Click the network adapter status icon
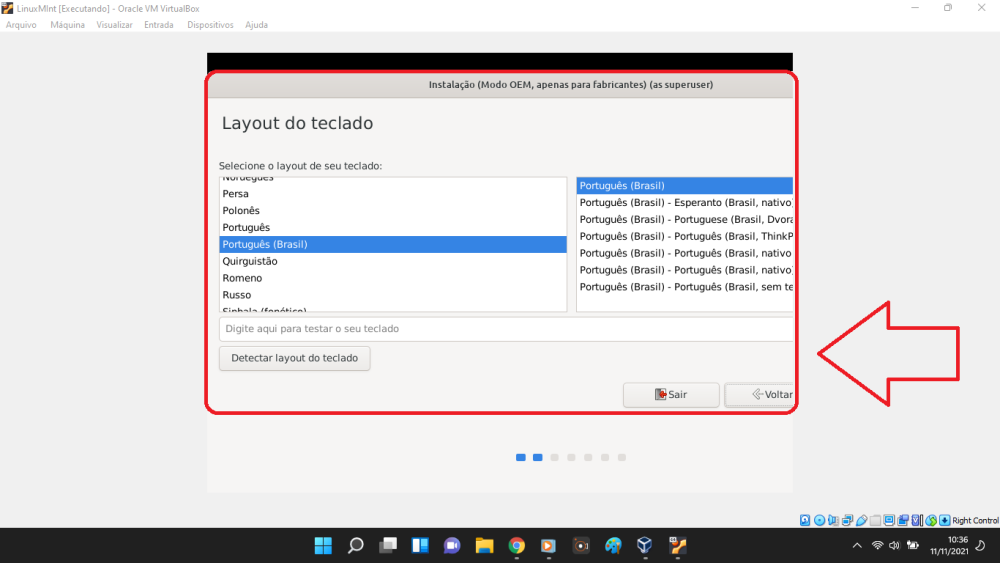This screenshot has height=563, width=1000. pyautogui.click(x=847, y=520)
